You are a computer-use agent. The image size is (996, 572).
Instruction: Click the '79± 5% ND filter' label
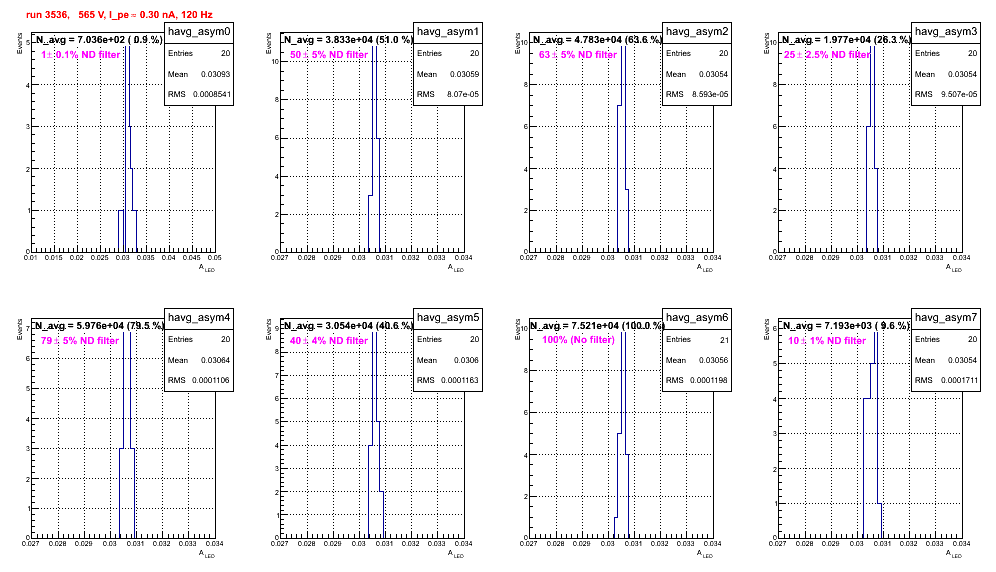(x=80, y=341)
